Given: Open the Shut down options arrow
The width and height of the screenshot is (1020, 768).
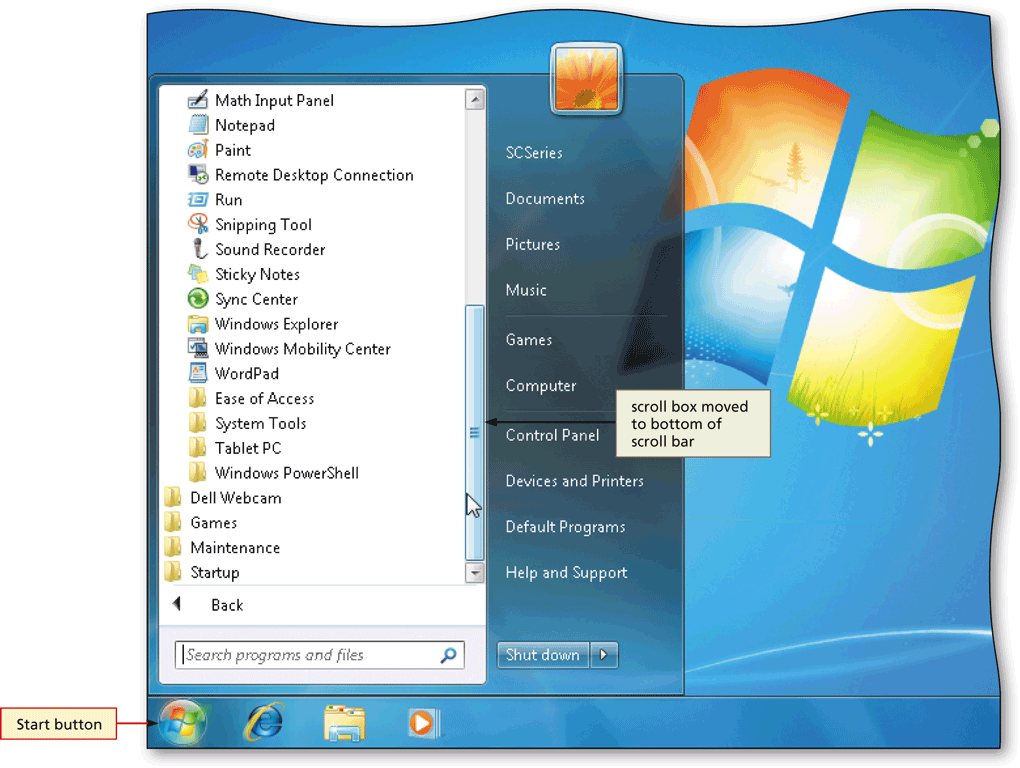Looking at the screenshot, I should pos(604,655).
